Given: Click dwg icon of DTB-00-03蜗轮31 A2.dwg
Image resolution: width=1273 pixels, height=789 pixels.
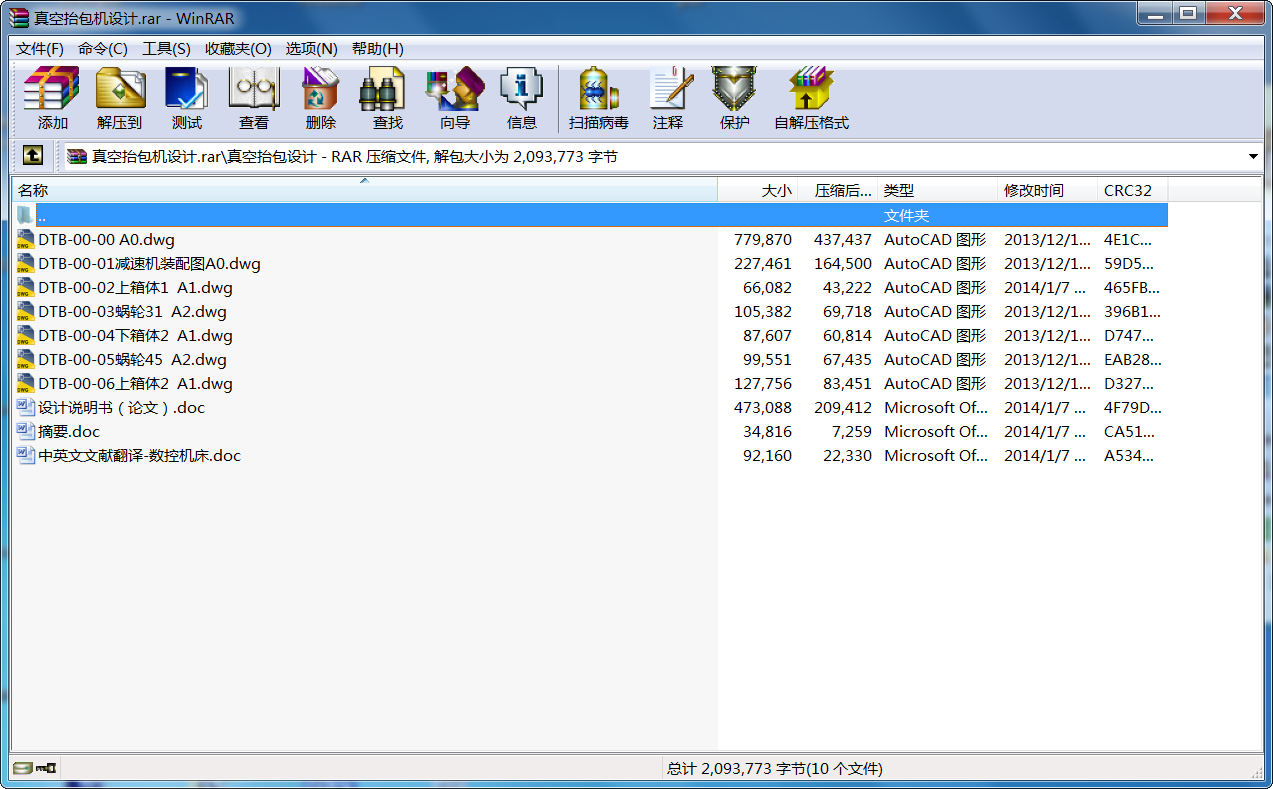Looking at the screenshot, I should [26, 312].
